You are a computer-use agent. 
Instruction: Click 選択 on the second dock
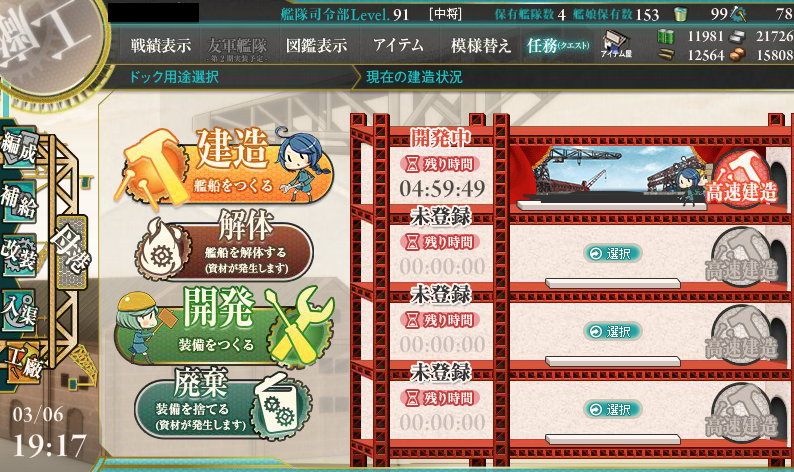tap(613, 253)
